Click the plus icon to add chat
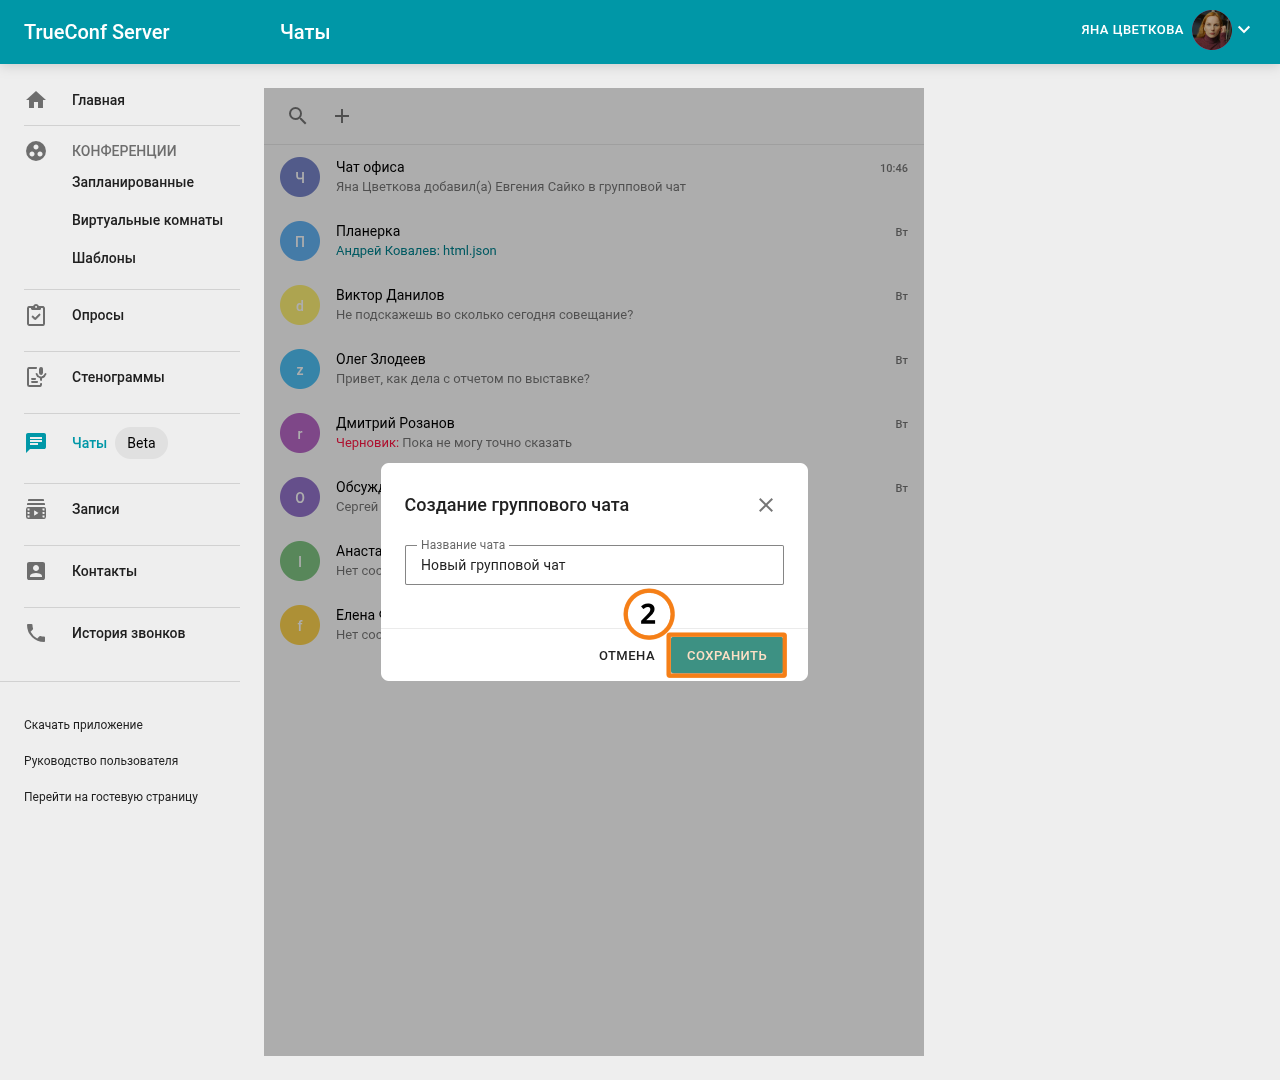Screen dimensions: 1280x1080 (342, 116)
